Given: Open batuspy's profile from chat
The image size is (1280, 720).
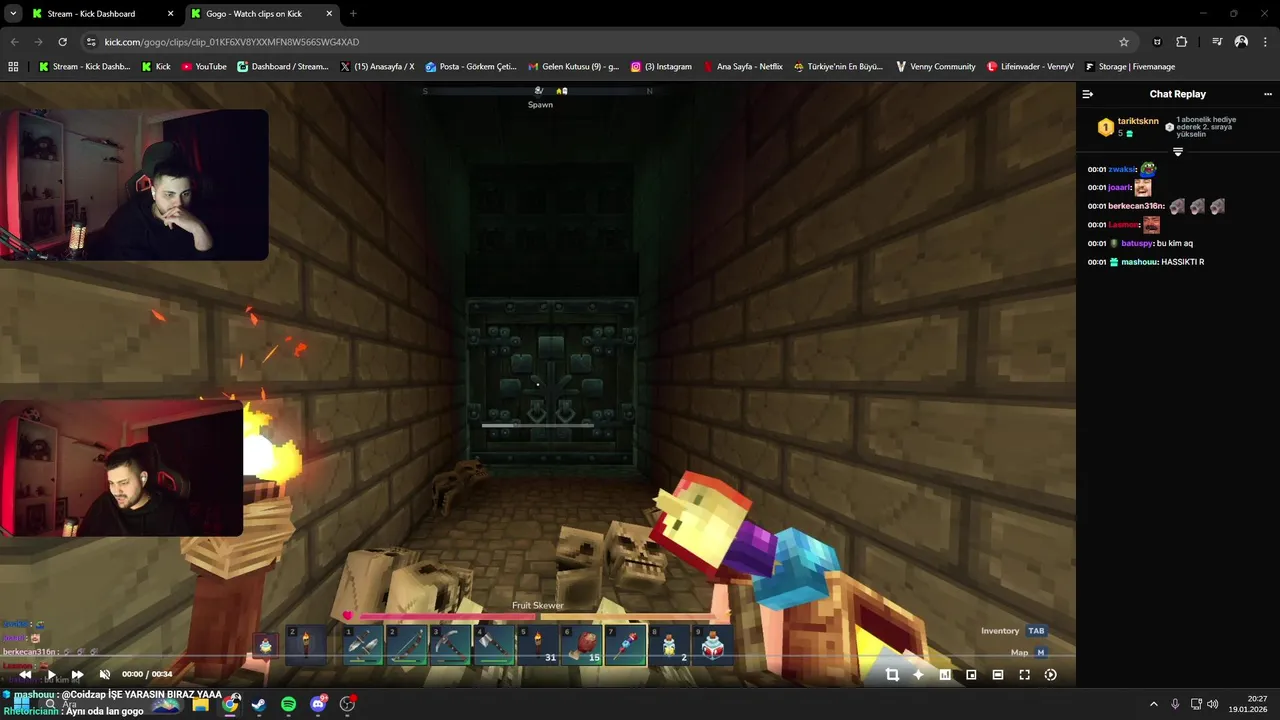Looking at the screenshot, I should click(1137, 243).
